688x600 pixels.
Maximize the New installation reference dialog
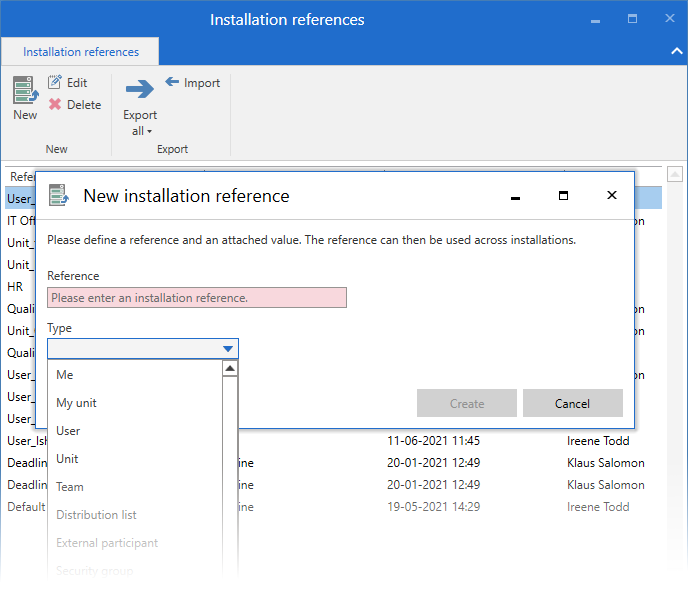tap(563, 196)
